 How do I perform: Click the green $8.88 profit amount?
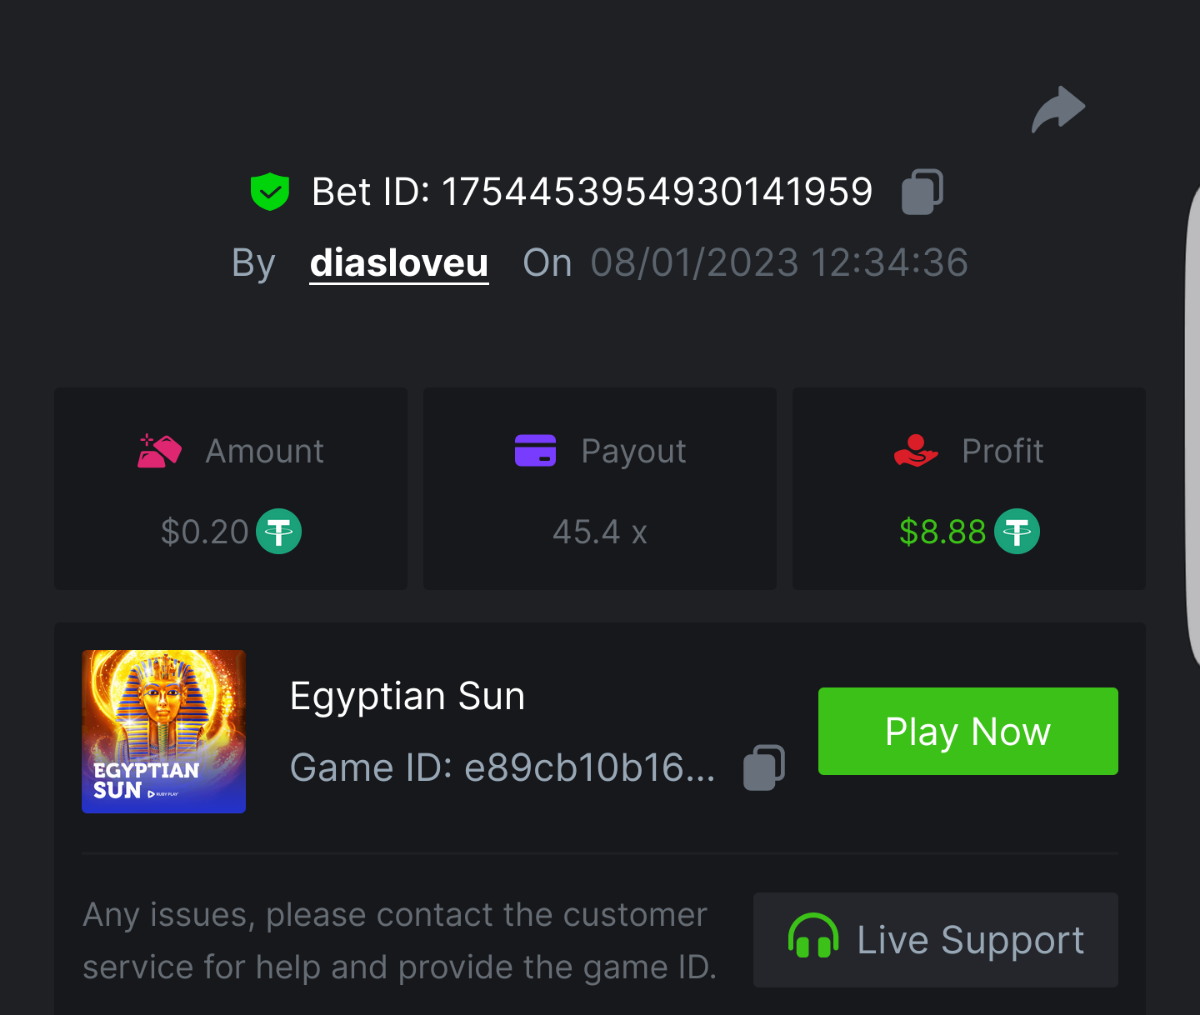(x=942, y=532)
